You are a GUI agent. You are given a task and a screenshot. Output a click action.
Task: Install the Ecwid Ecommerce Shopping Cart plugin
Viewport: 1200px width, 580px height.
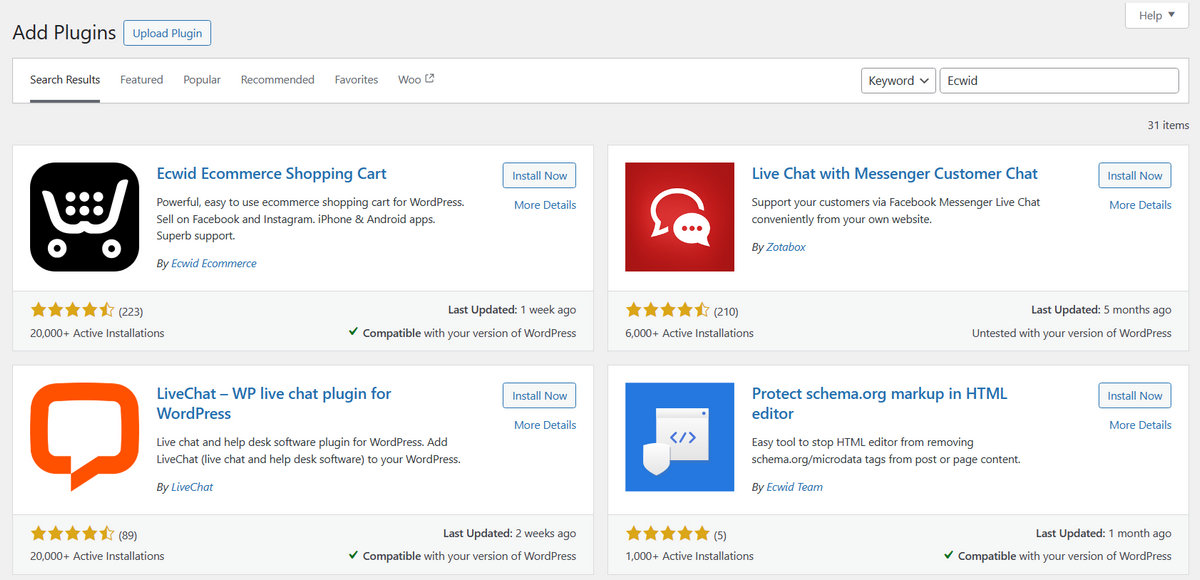point(539,175)
